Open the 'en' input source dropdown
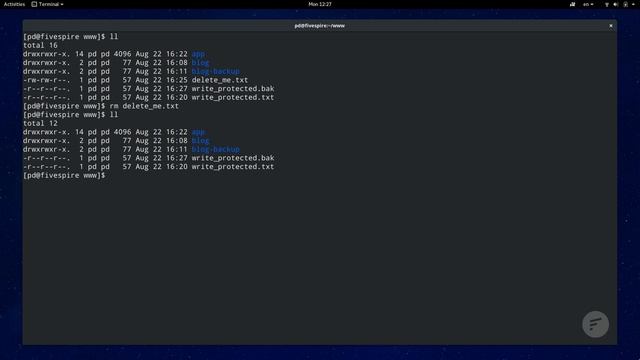640x360 pixels. pyautogui.click(x=588, y=4)
